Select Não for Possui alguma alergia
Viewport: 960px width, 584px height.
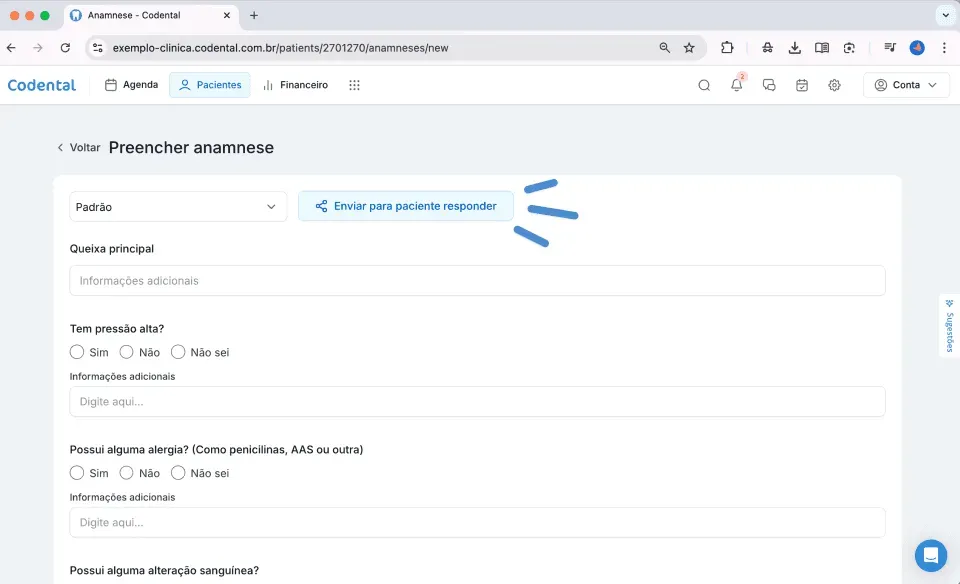tap(126, 473)
